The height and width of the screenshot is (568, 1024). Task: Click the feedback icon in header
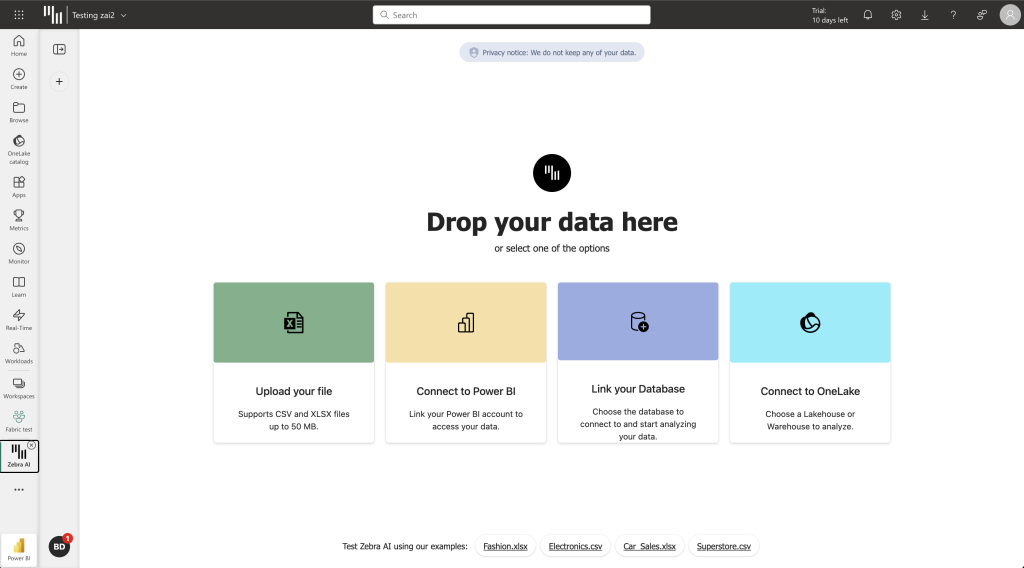click(x=982, y=14)
